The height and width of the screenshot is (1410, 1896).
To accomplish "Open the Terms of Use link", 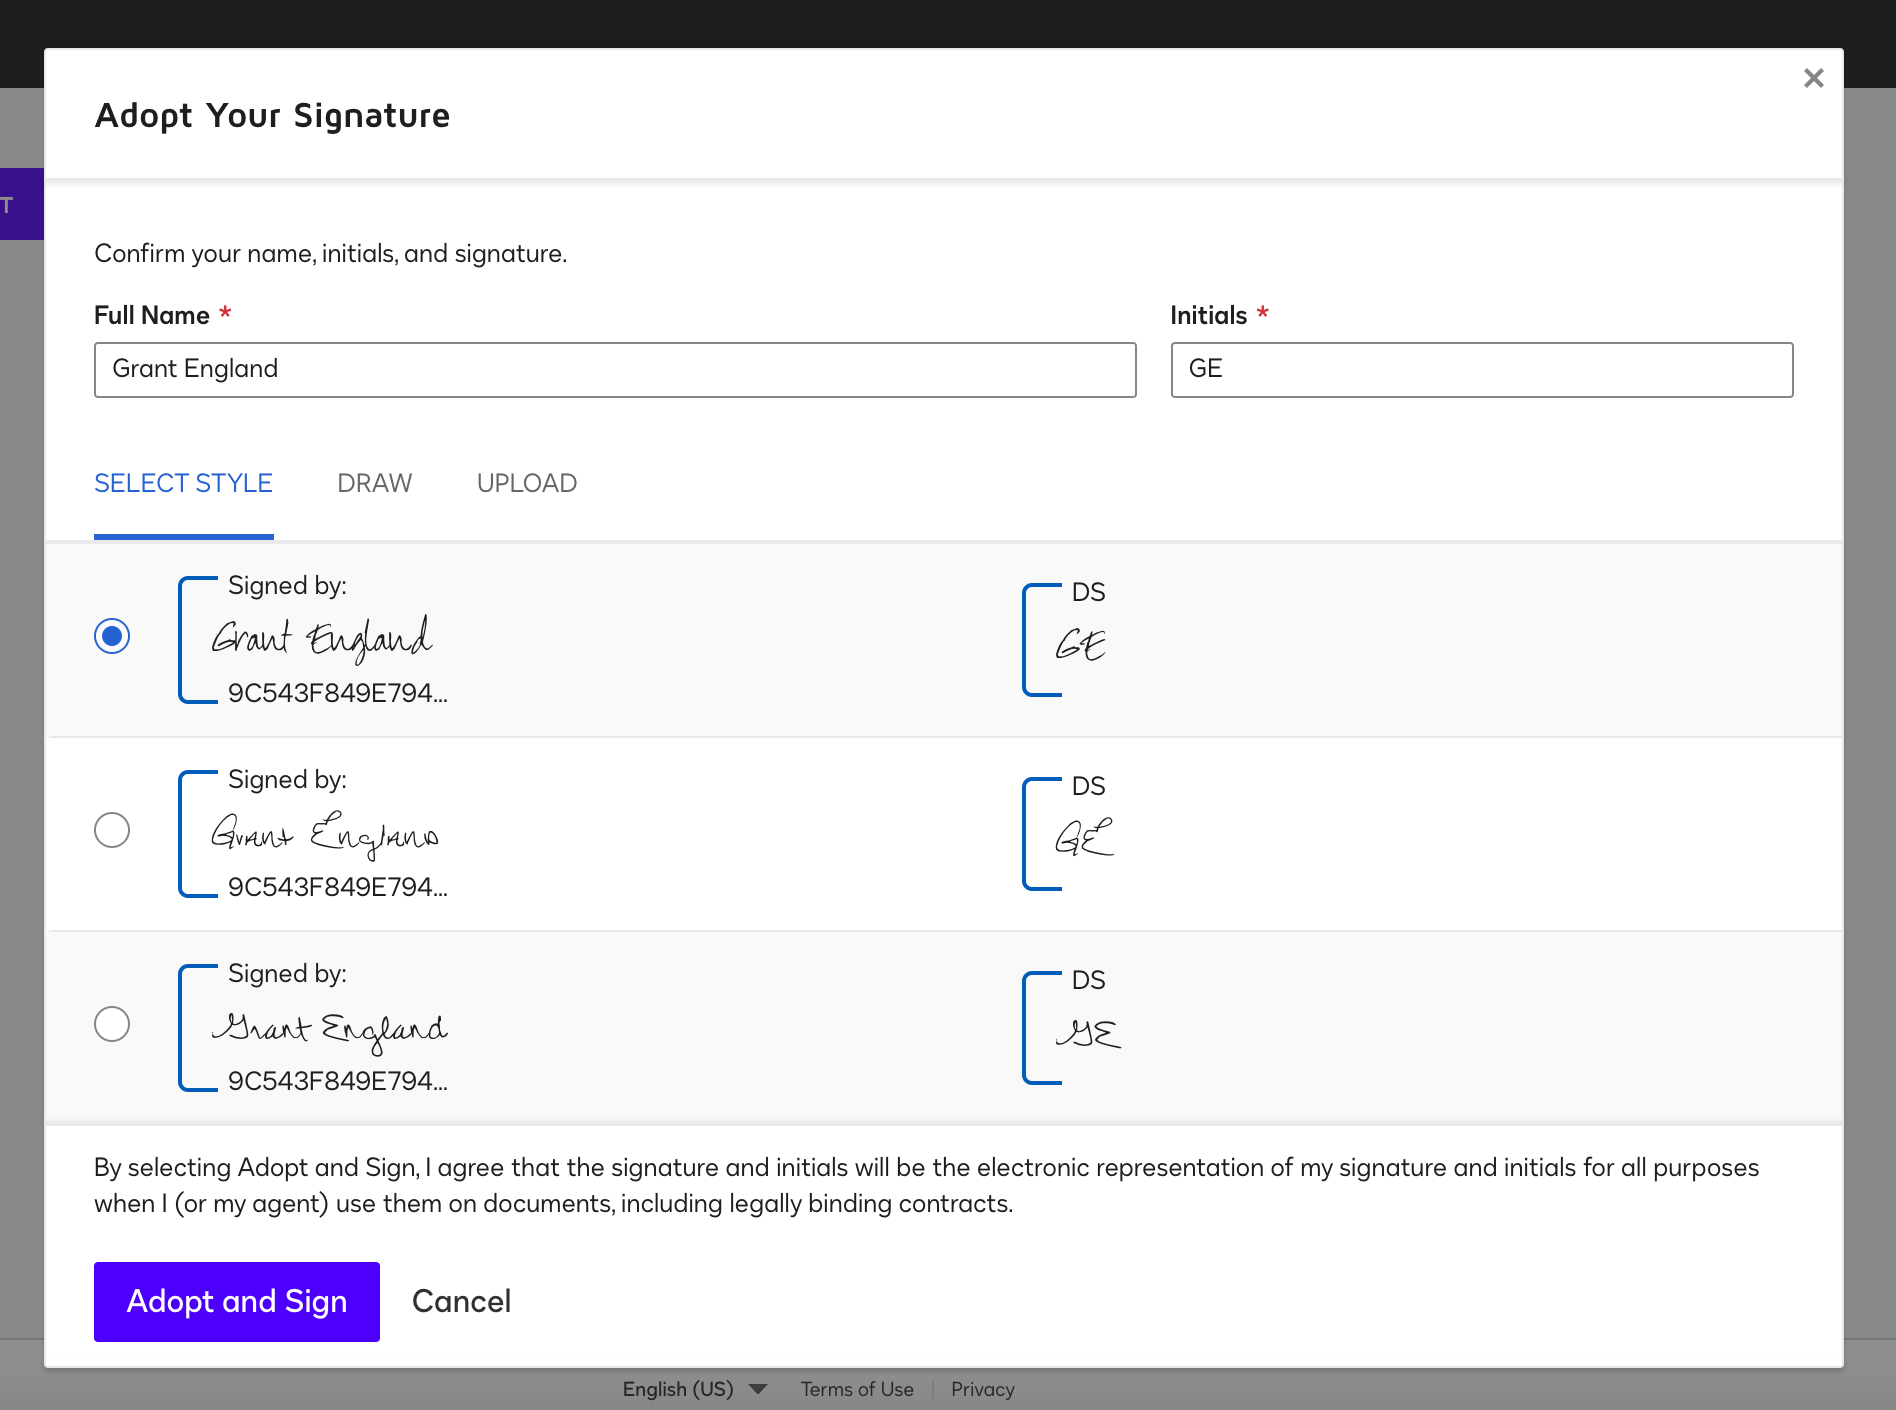I will coord(857,1389).
